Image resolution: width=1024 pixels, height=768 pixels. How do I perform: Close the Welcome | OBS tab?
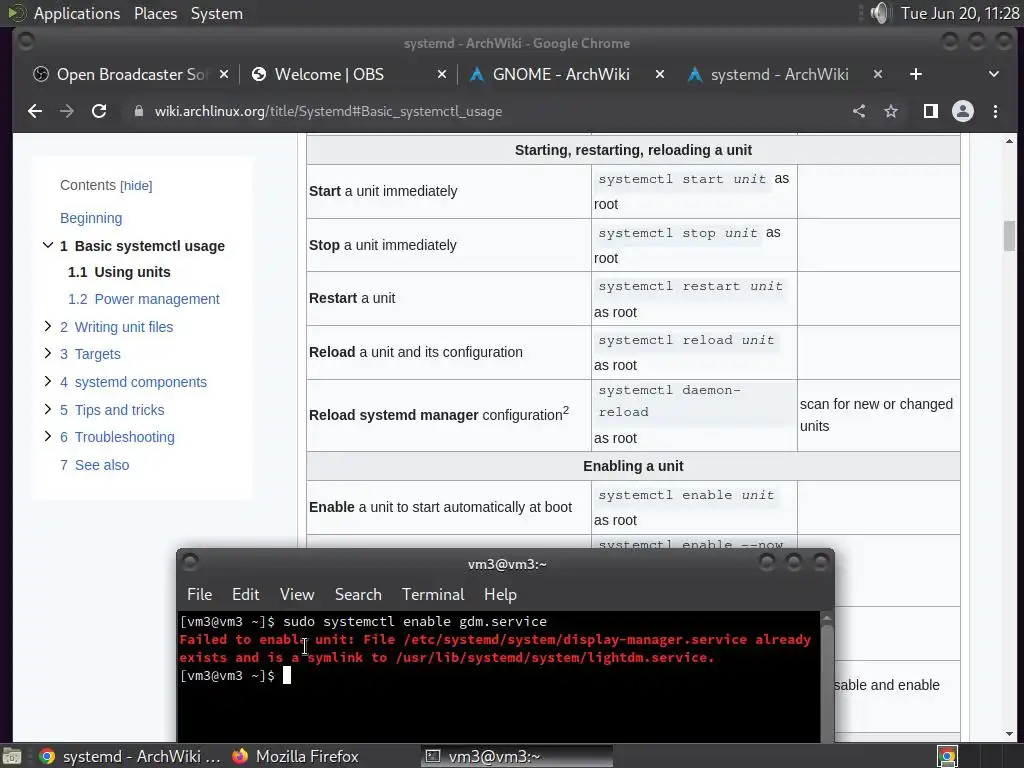pyautogui.click(x=442, y=74)
